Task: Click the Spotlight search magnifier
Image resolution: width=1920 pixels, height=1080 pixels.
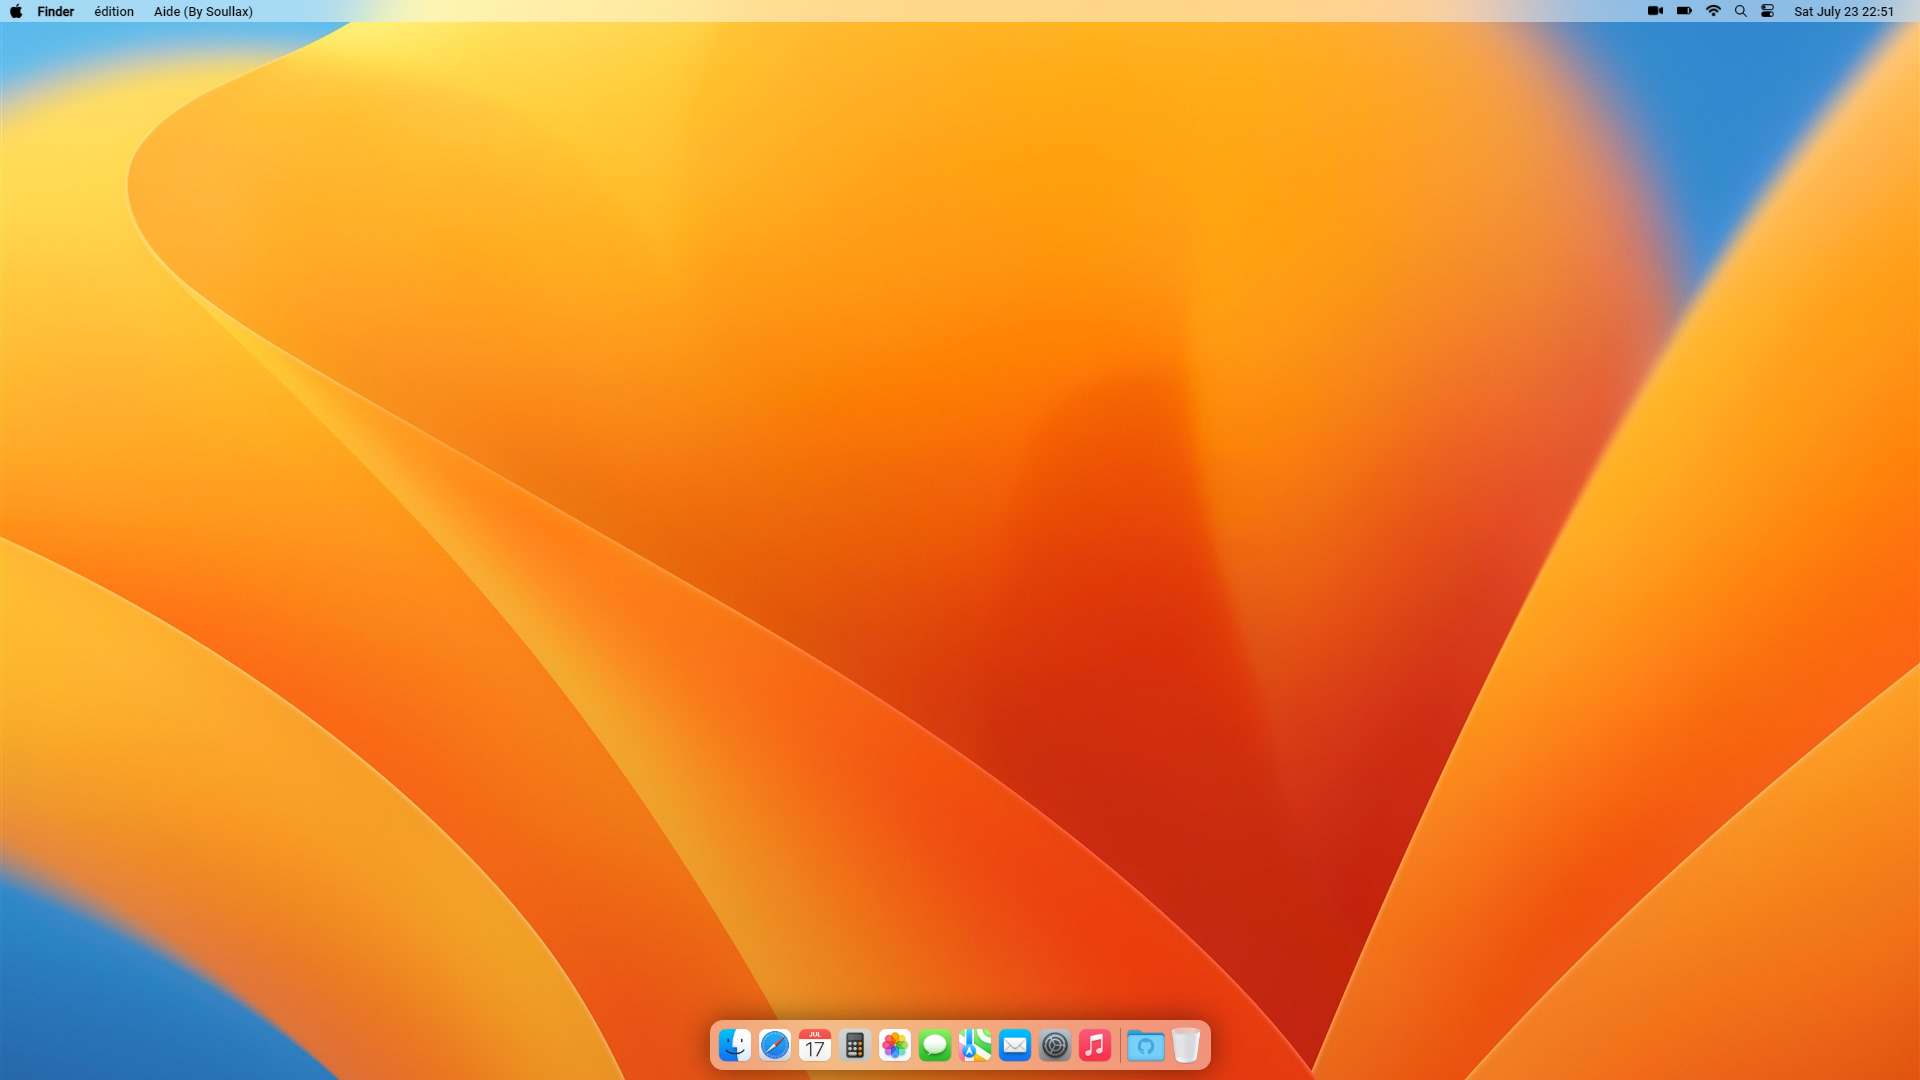Action: [x=1741, y=11]
